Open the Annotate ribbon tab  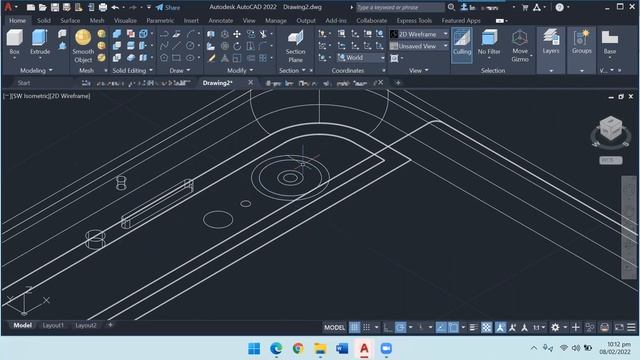221,20
